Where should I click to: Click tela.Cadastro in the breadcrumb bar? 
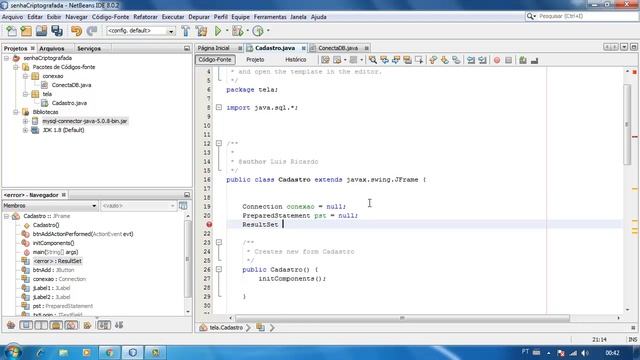[226, 328]
